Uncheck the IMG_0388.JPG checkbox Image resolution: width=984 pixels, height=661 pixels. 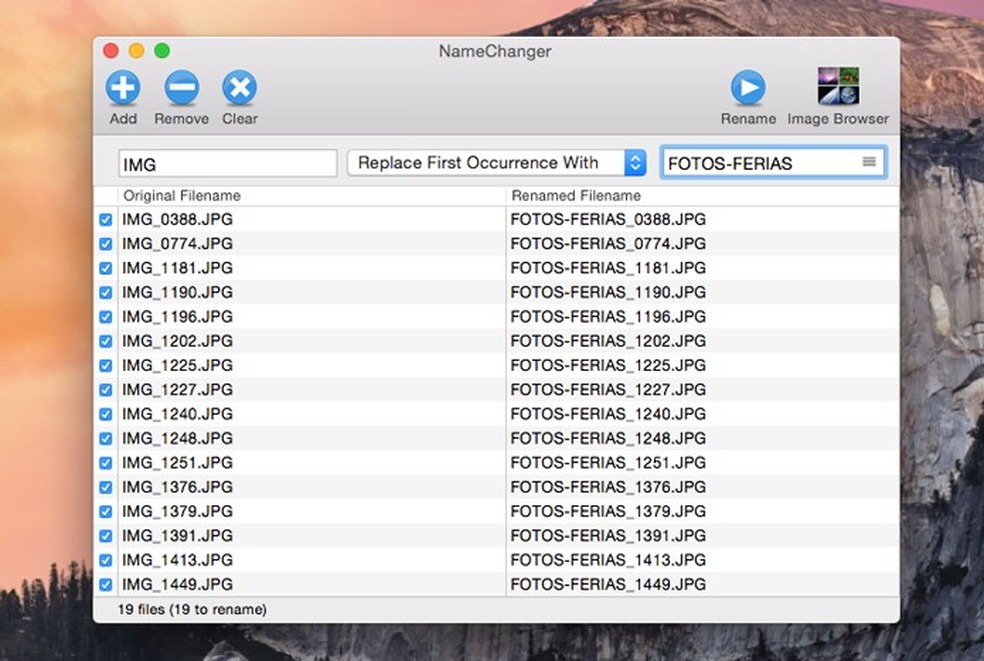point(106,219)
